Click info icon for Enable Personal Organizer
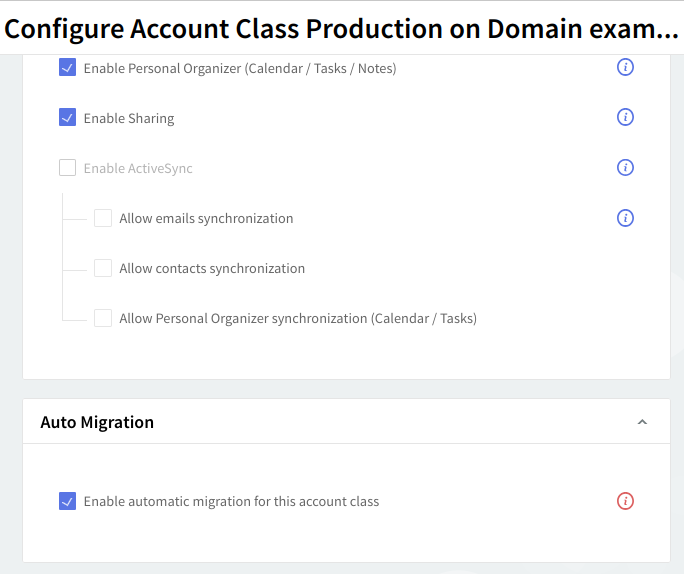 pos(626,68)
